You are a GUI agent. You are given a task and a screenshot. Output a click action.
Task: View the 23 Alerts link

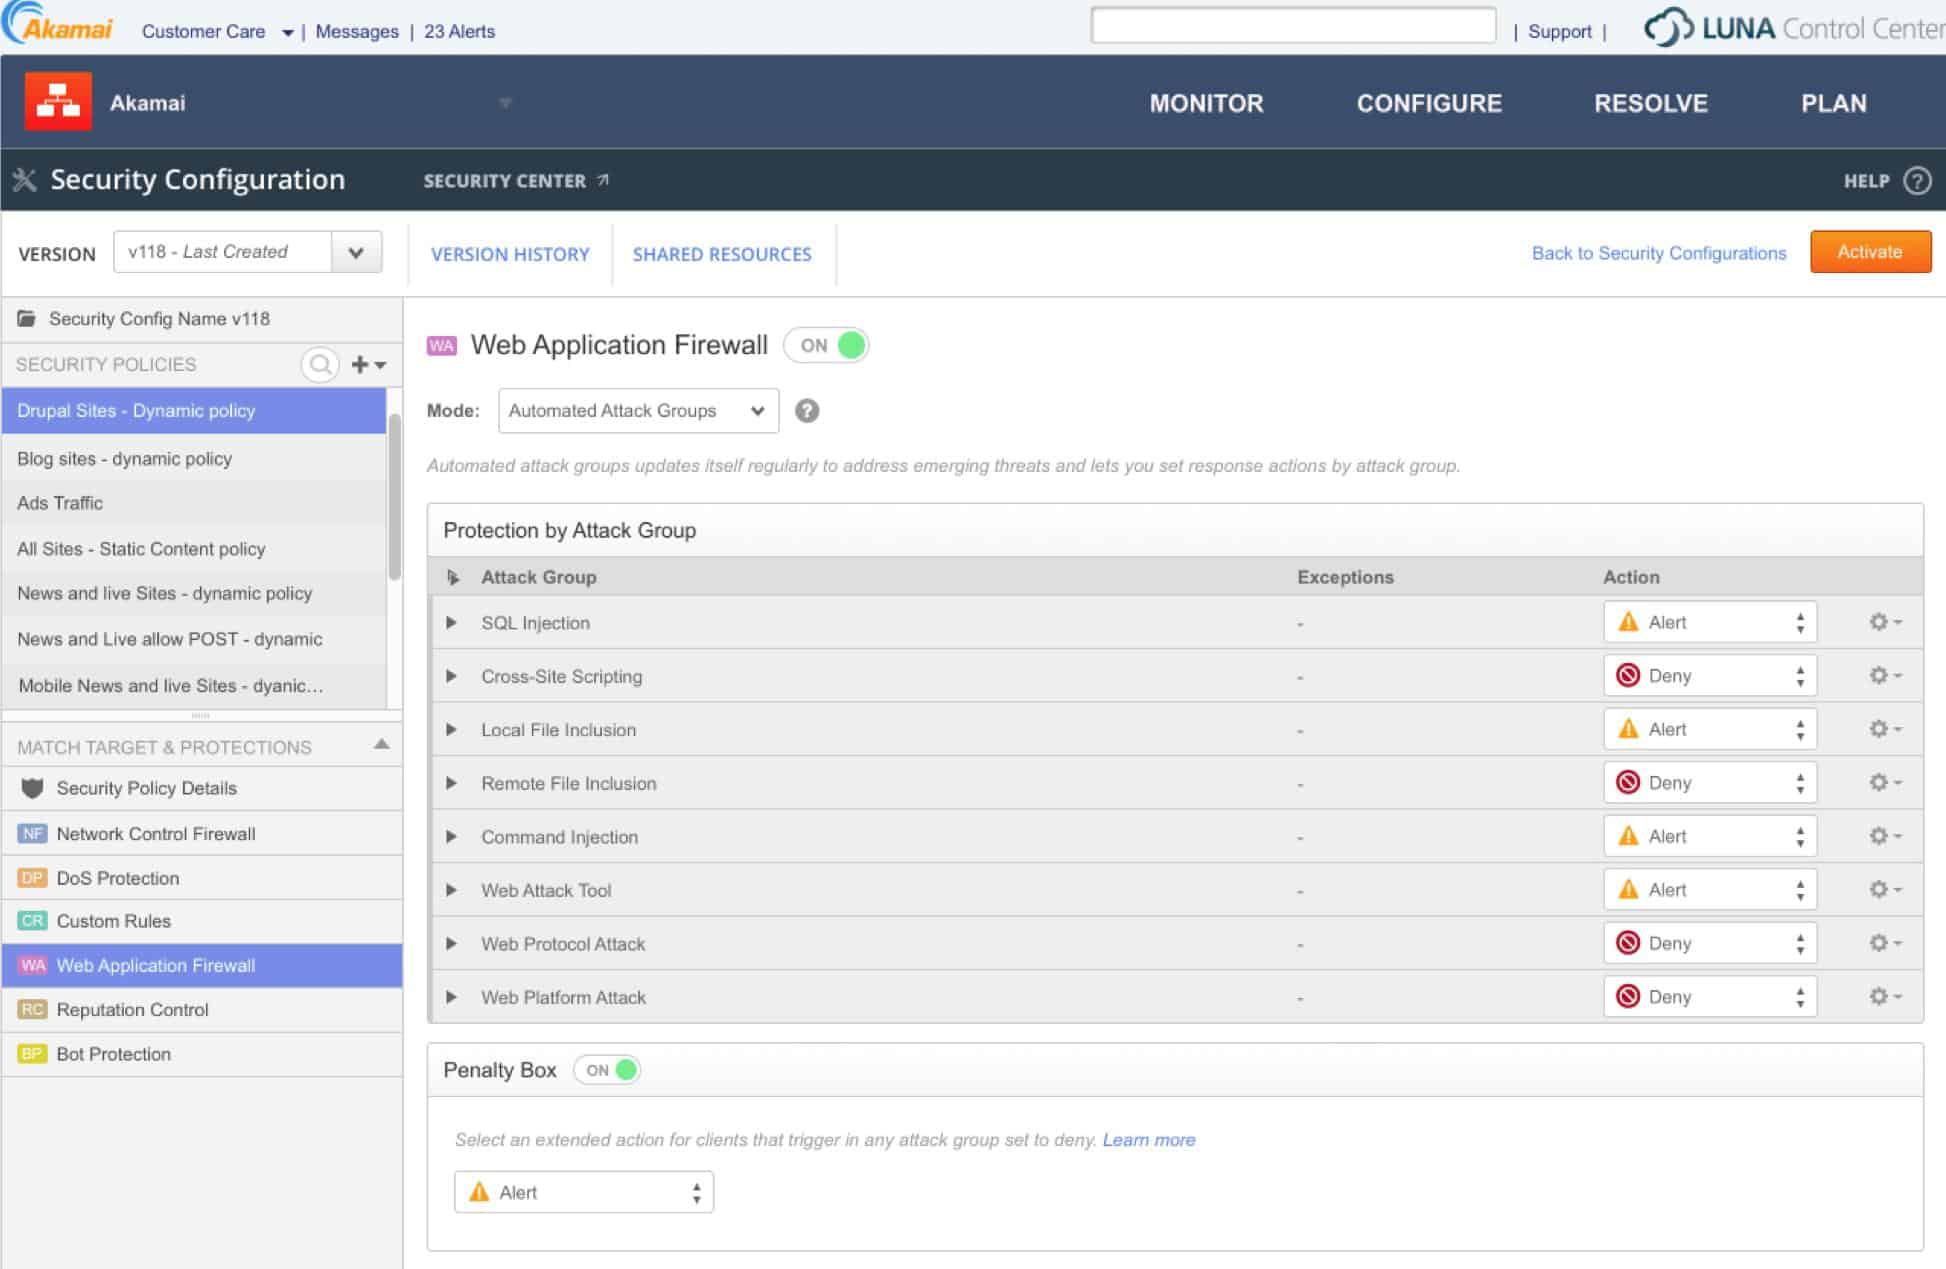tap(459, 31)
